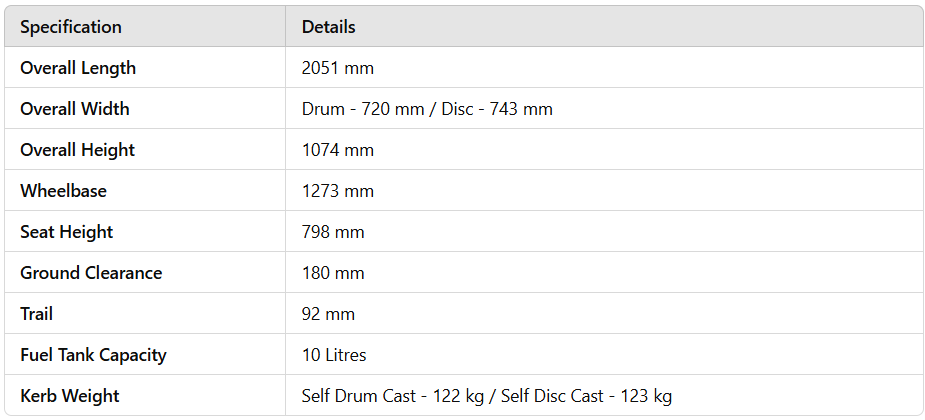Click the 1074 mm height value

point(338,150)
